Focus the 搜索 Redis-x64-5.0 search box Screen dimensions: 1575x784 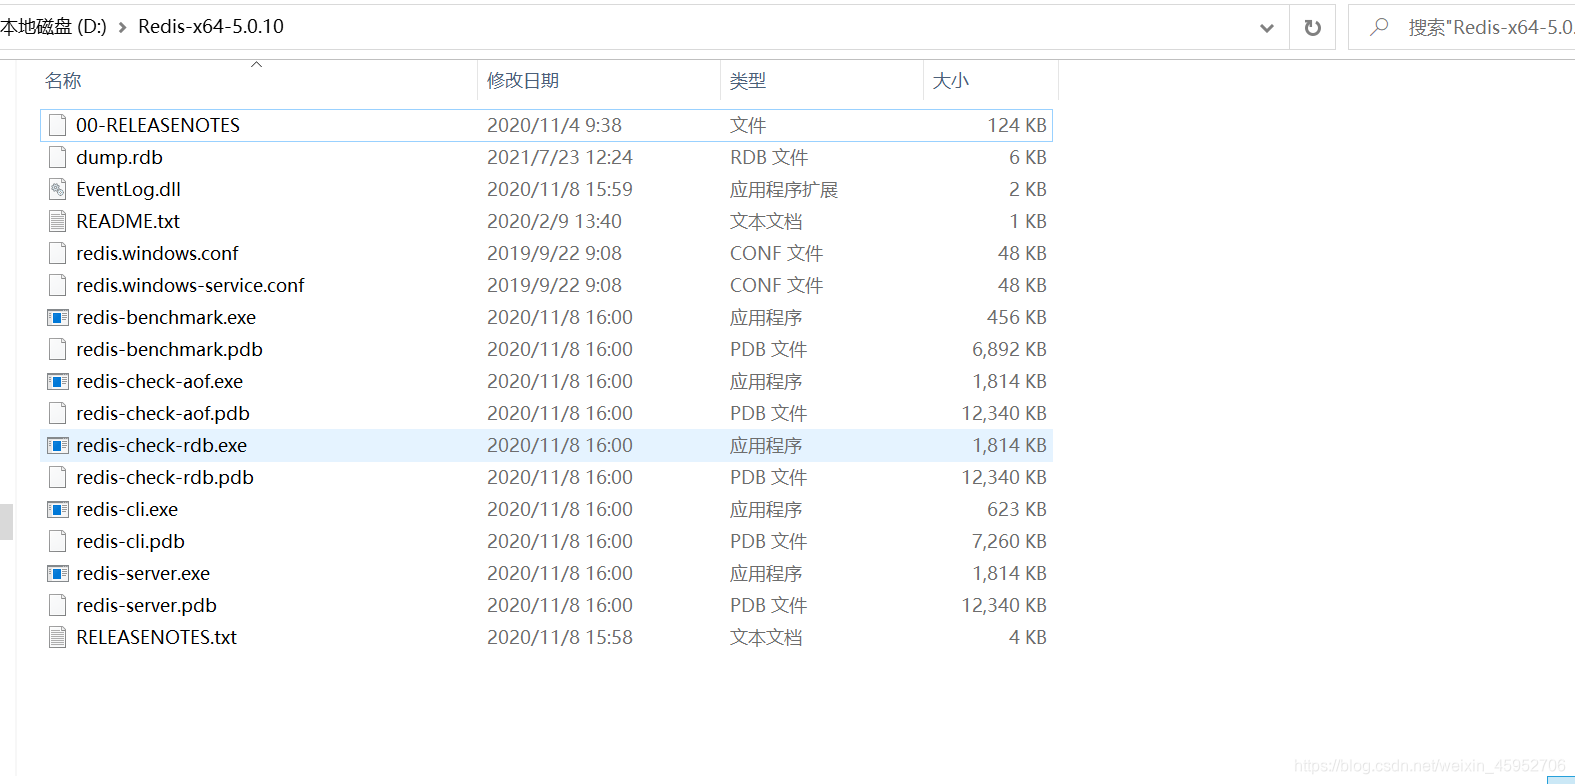[x=1461, y=27]
